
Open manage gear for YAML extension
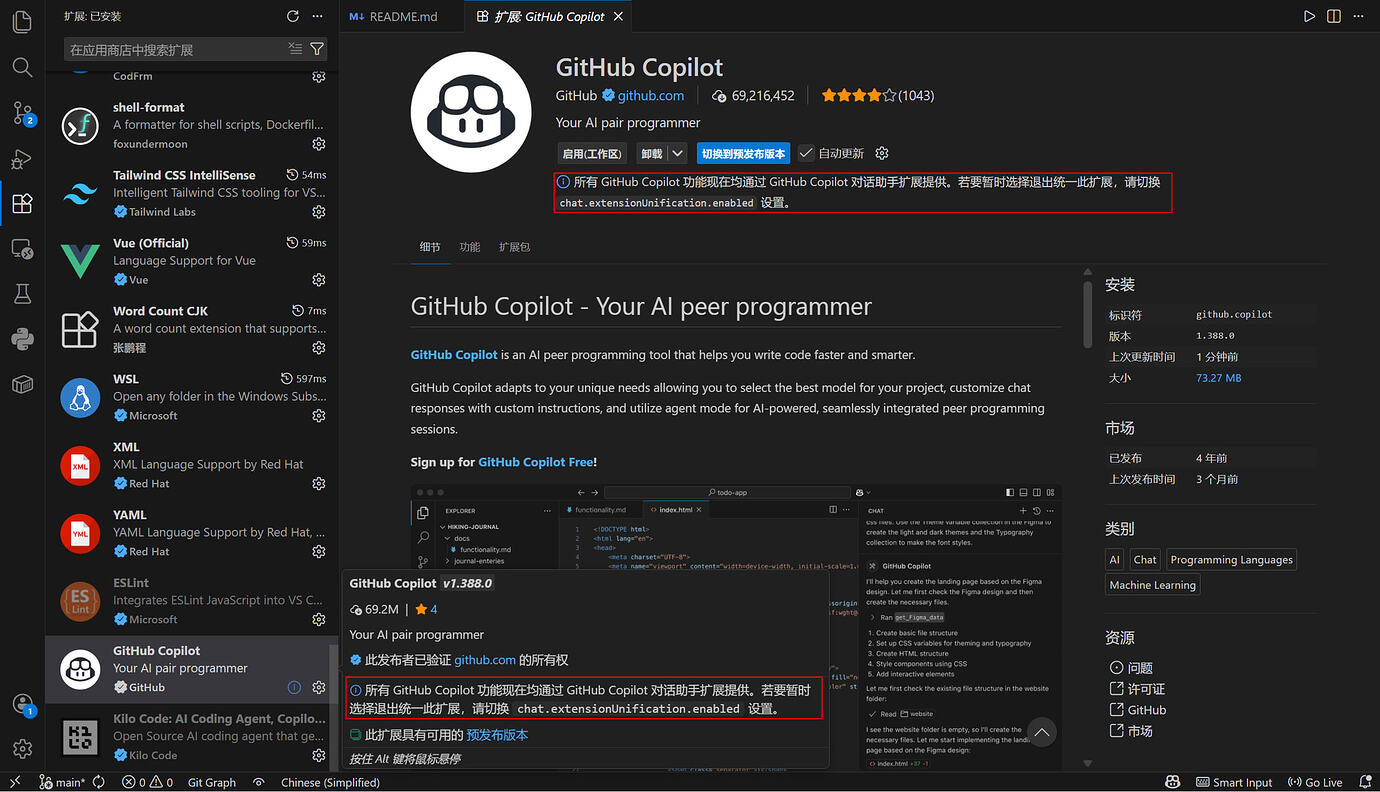coord(319,552)
